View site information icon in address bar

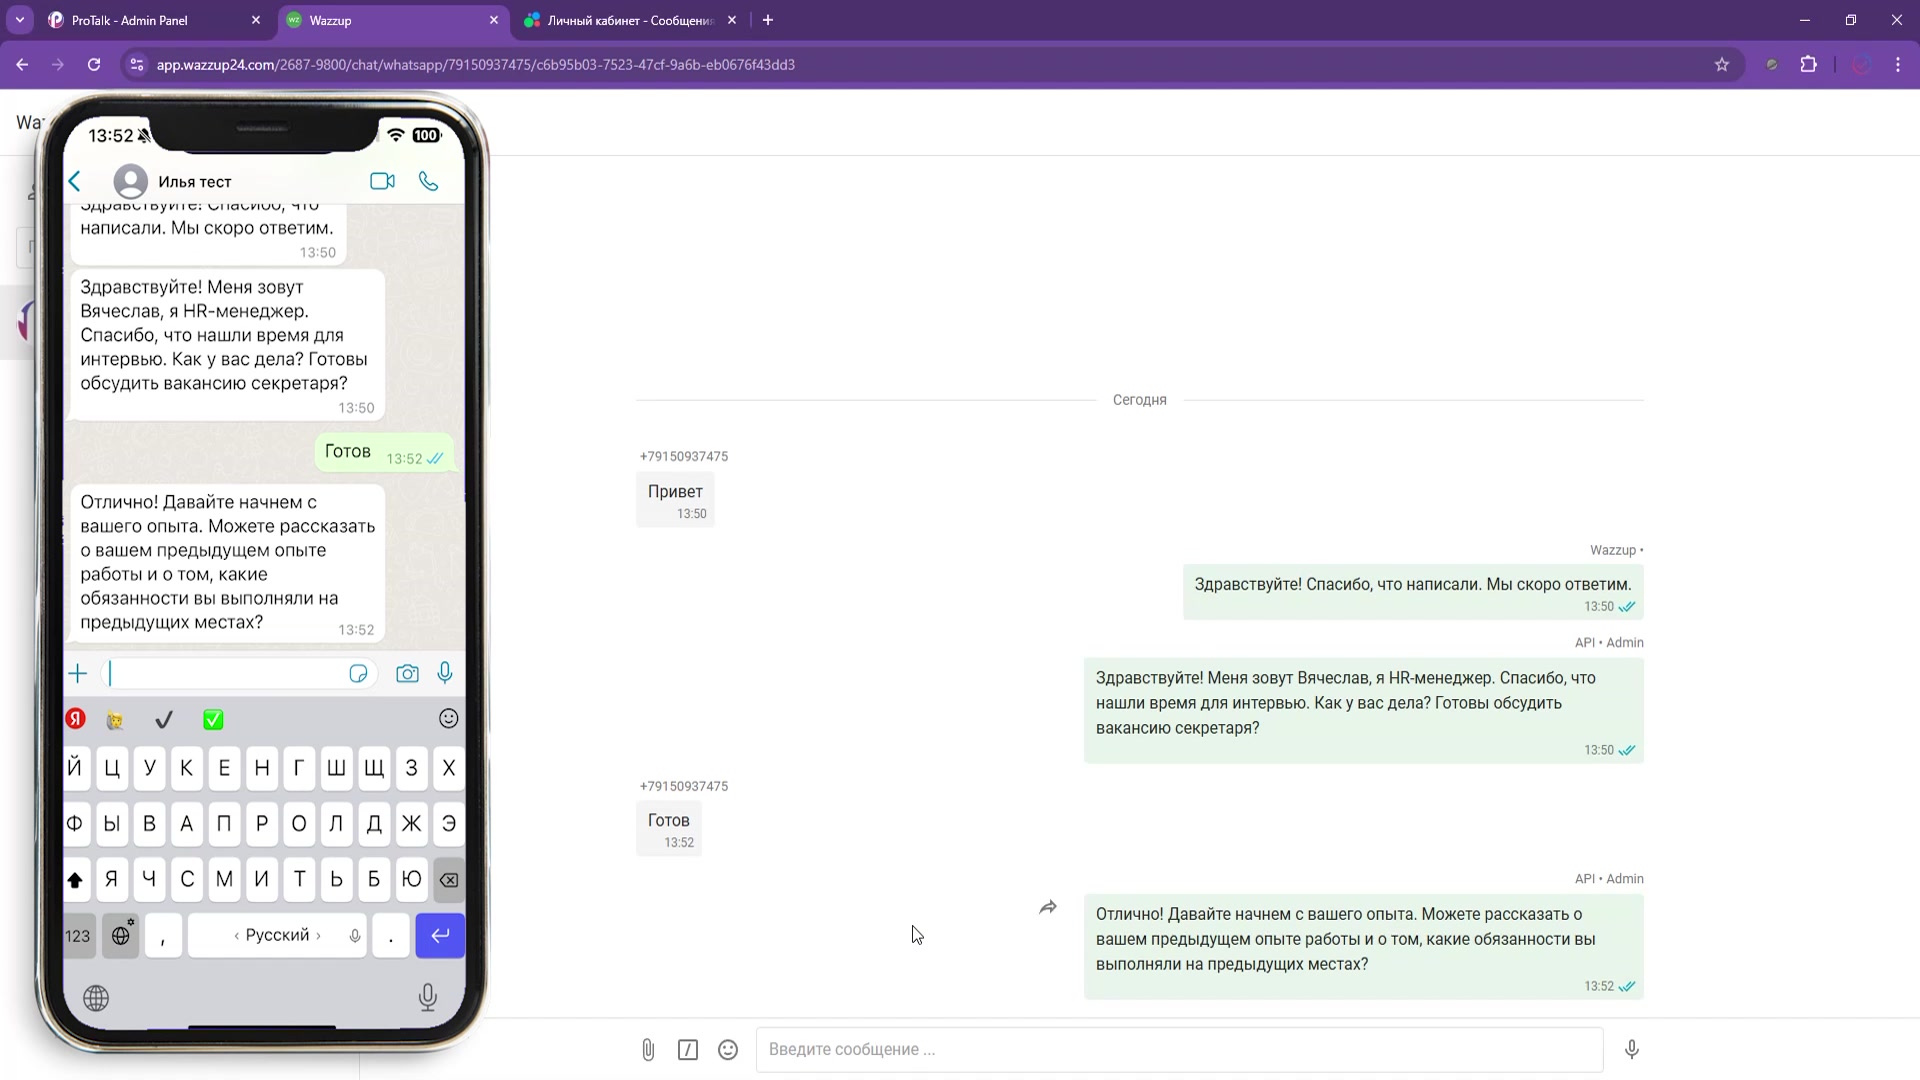click(x=137, y=64)
